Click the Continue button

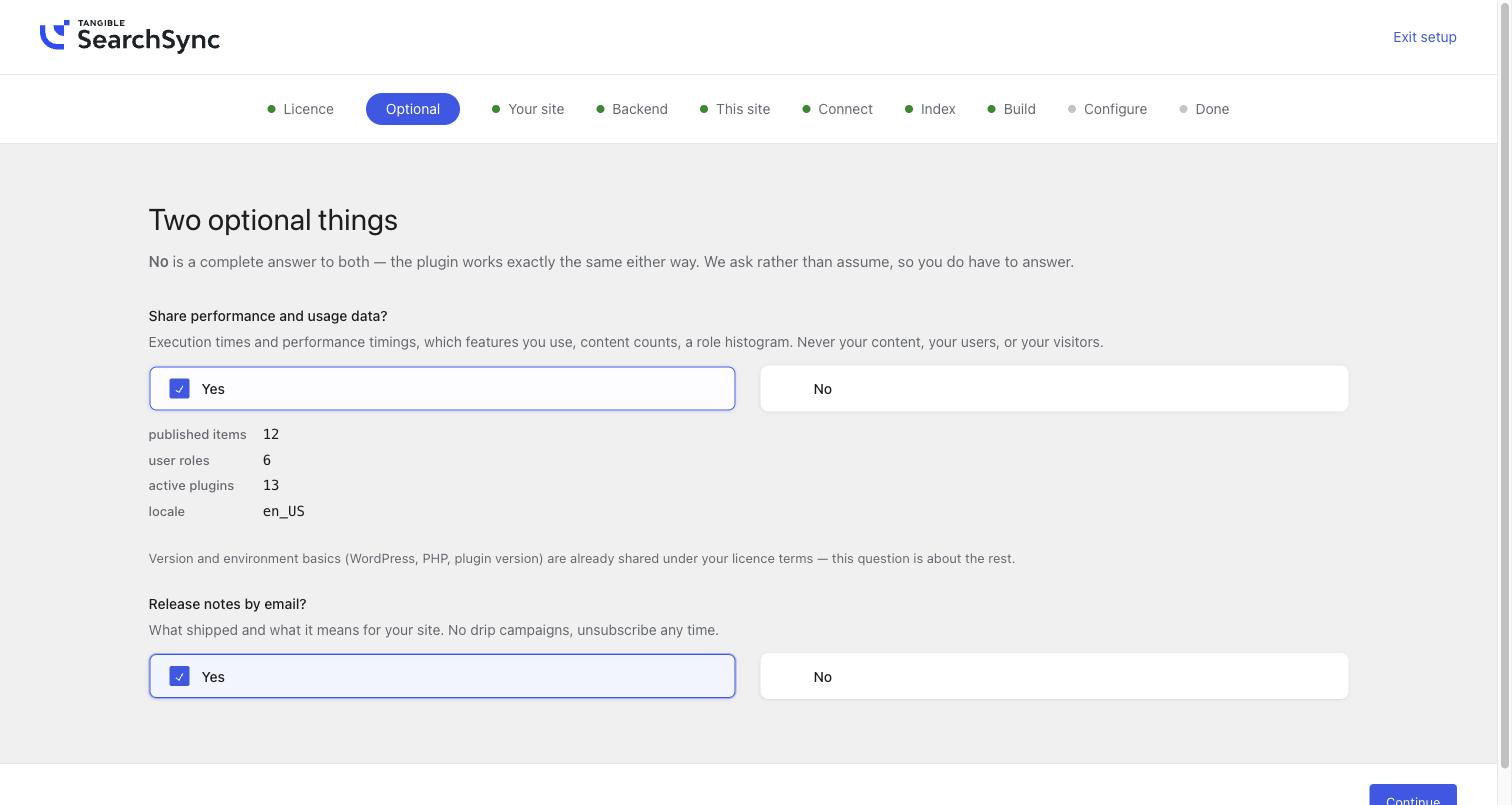pyautogui.click(x=1413, y=795)
